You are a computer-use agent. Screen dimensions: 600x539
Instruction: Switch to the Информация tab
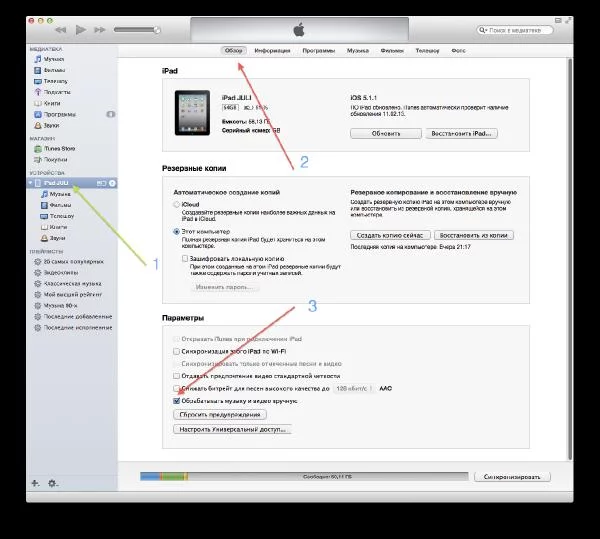coord(272,50)
